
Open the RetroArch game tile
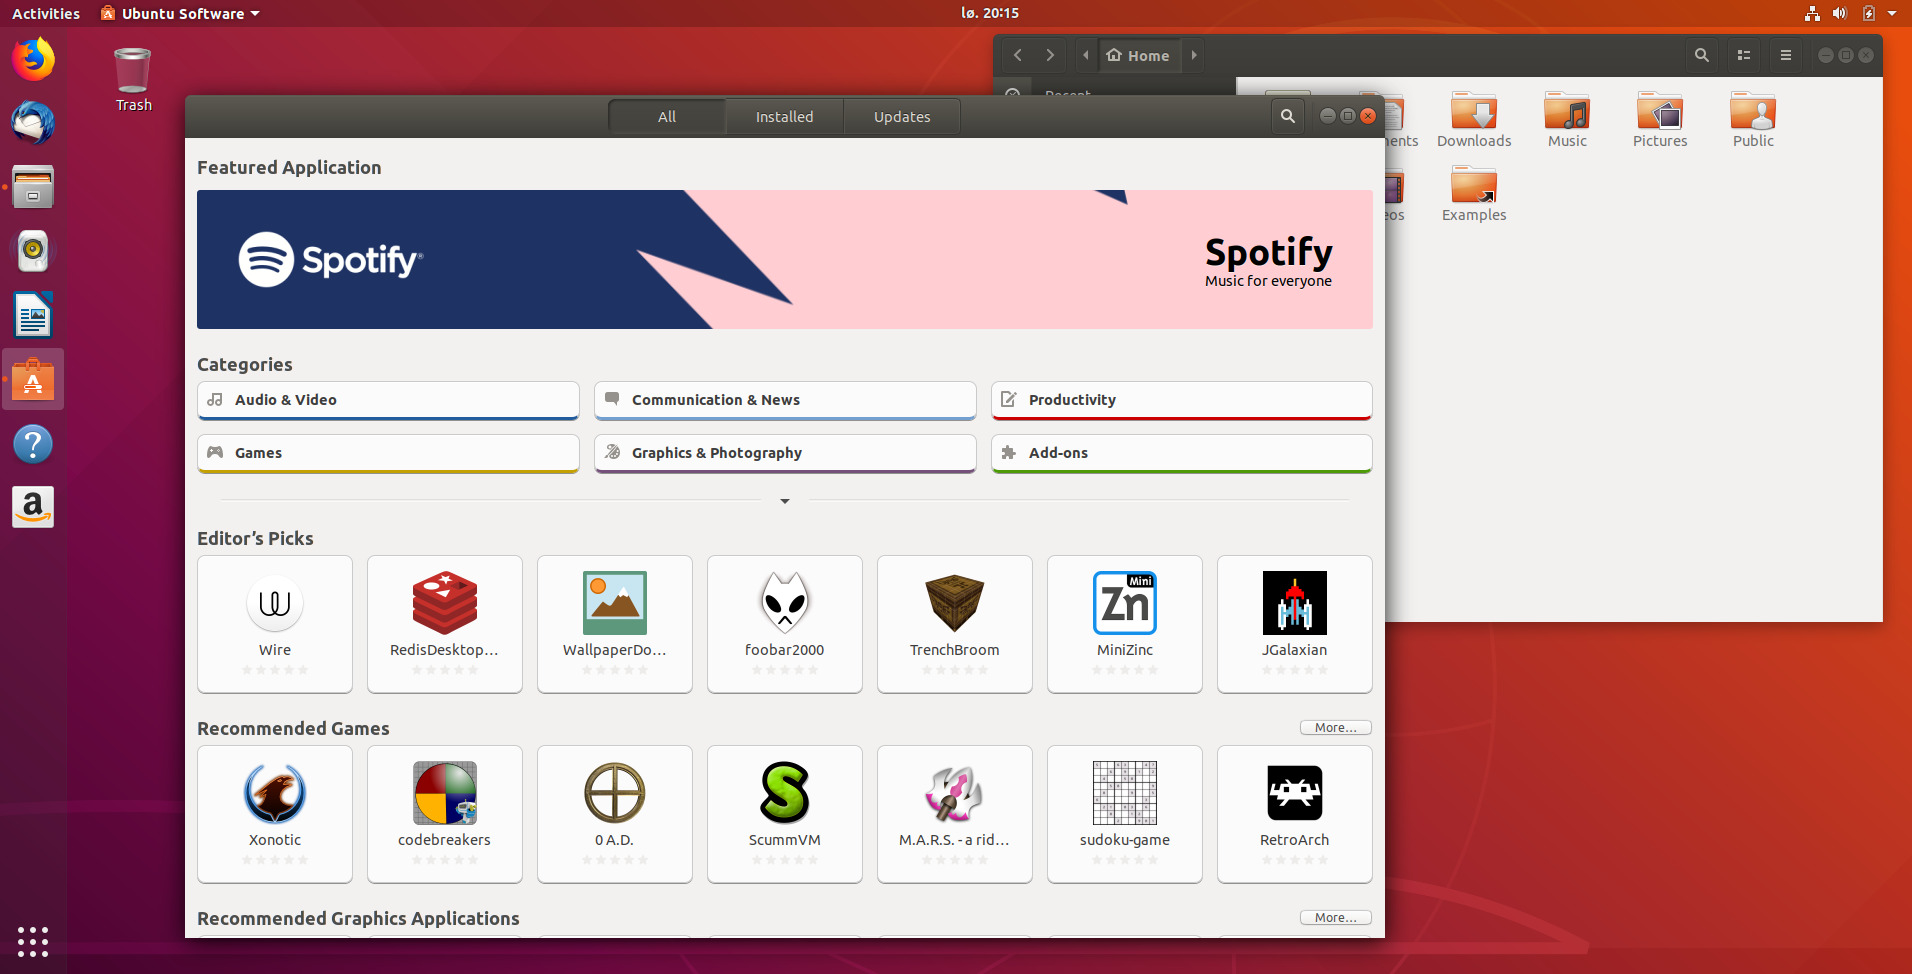tap(1295, 814)
